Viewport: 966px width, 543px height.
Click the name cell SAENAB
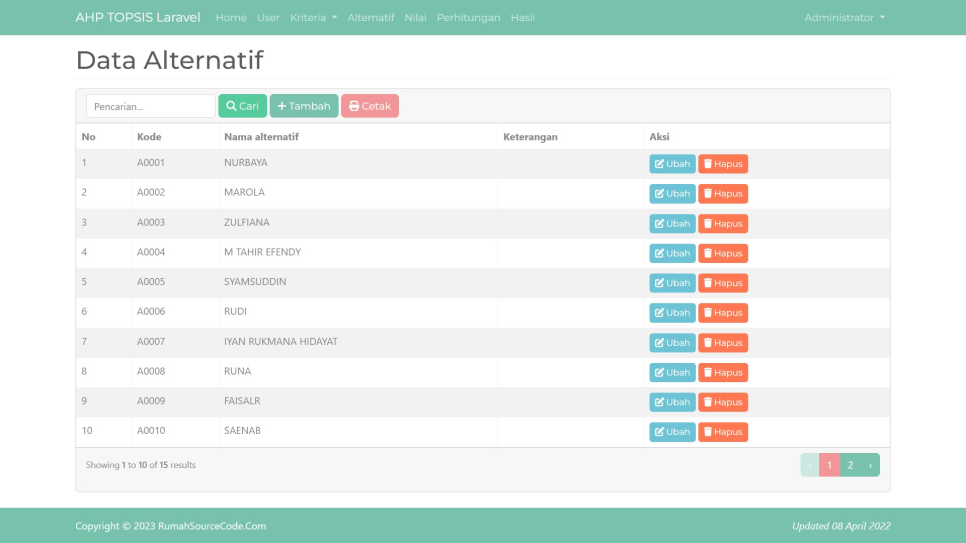pos(242,430)
